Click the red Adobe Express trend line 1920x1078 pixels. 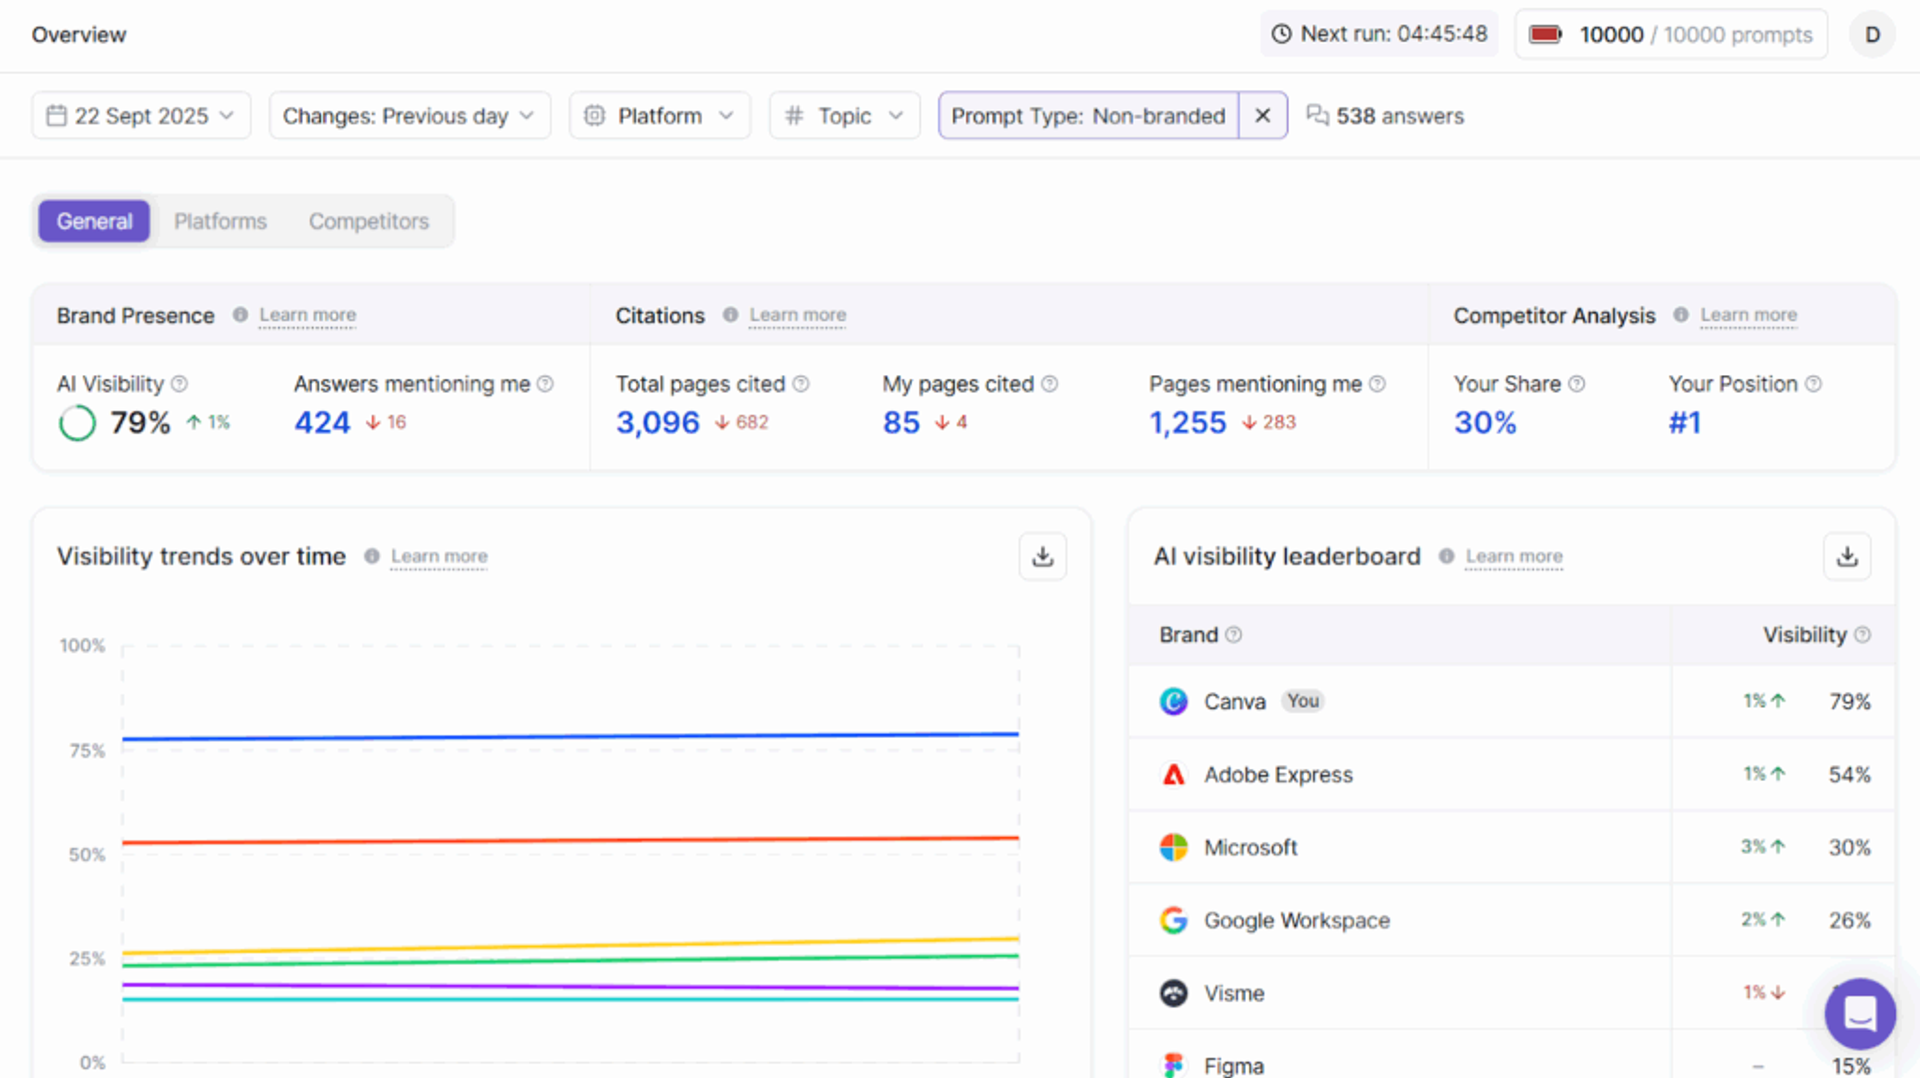(570, 841)
